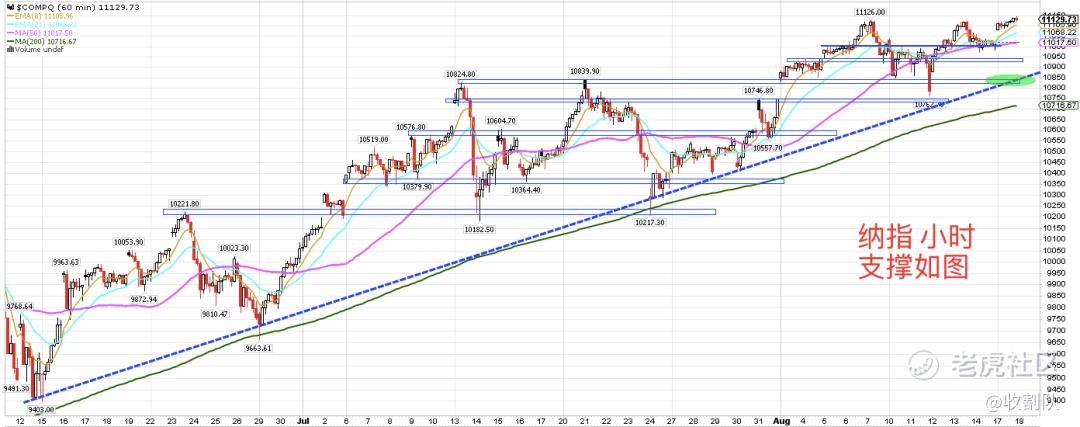Click the 27 date label on time axis
This screenshot has height=427, width=1080.
click(x=671, y=420)
